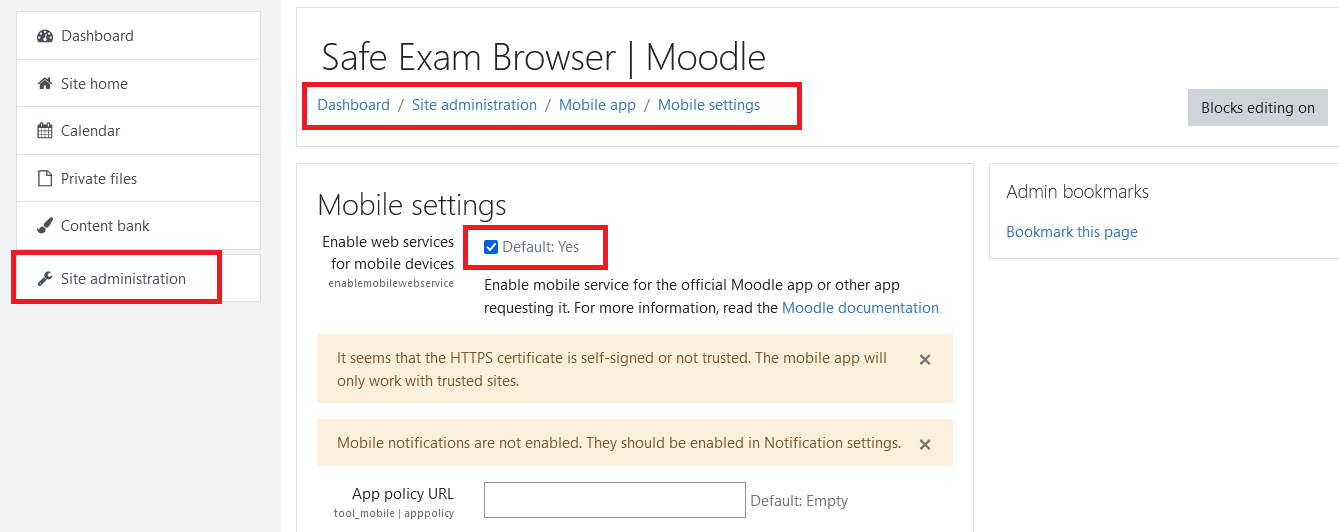Go to Private files in sidebar
Viewport: 1339px width, 532px height.
point(99,179)
